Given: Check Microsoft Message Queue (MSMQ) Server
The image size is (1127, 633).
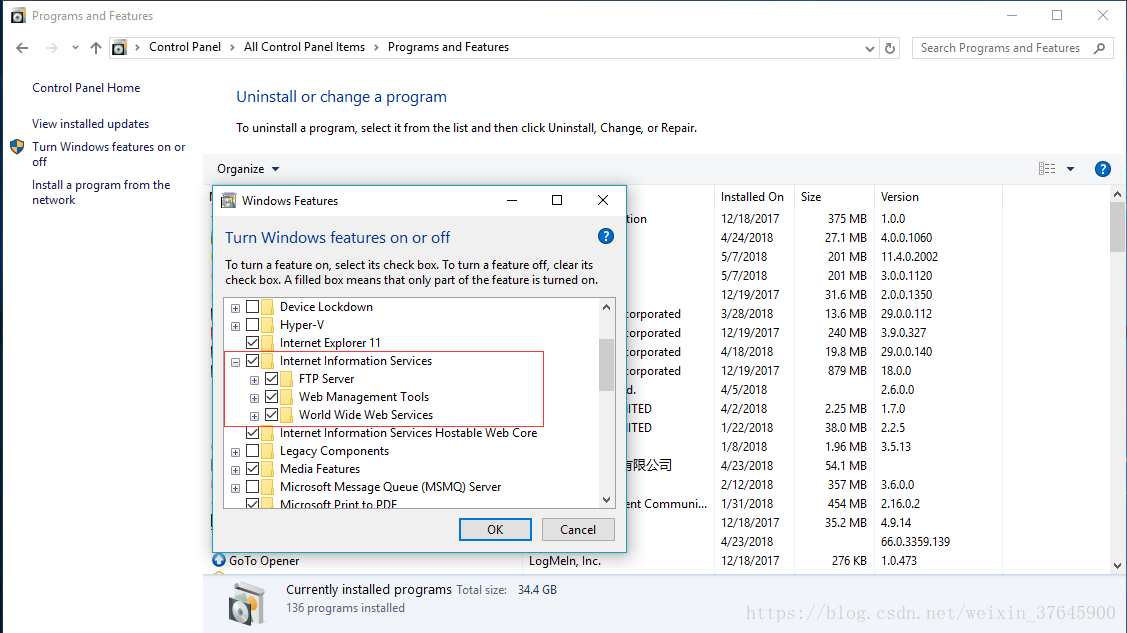Looking at the screenshot, I should pyautogui.click(x=252, y=486).
